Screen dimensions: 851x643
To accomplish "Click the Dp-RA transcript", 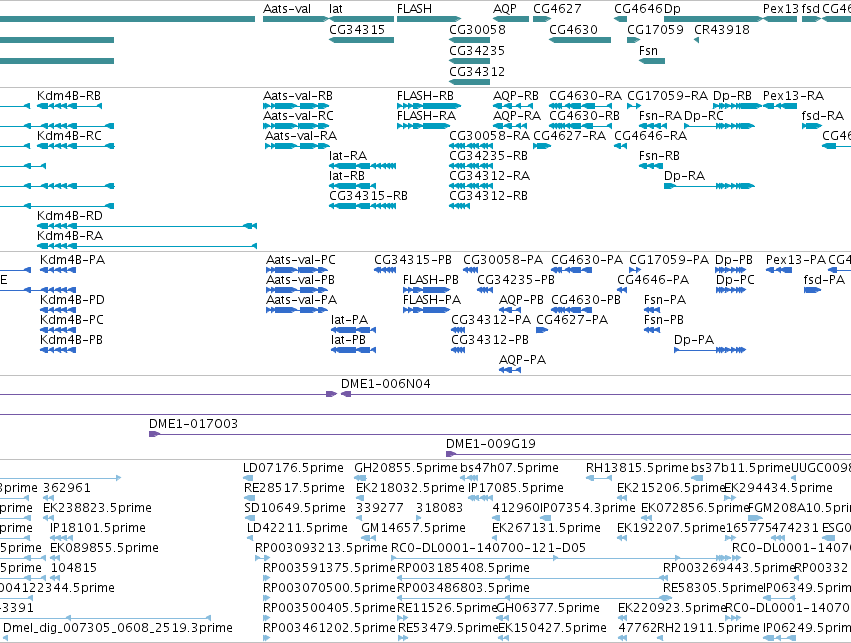I will [709, 186].
